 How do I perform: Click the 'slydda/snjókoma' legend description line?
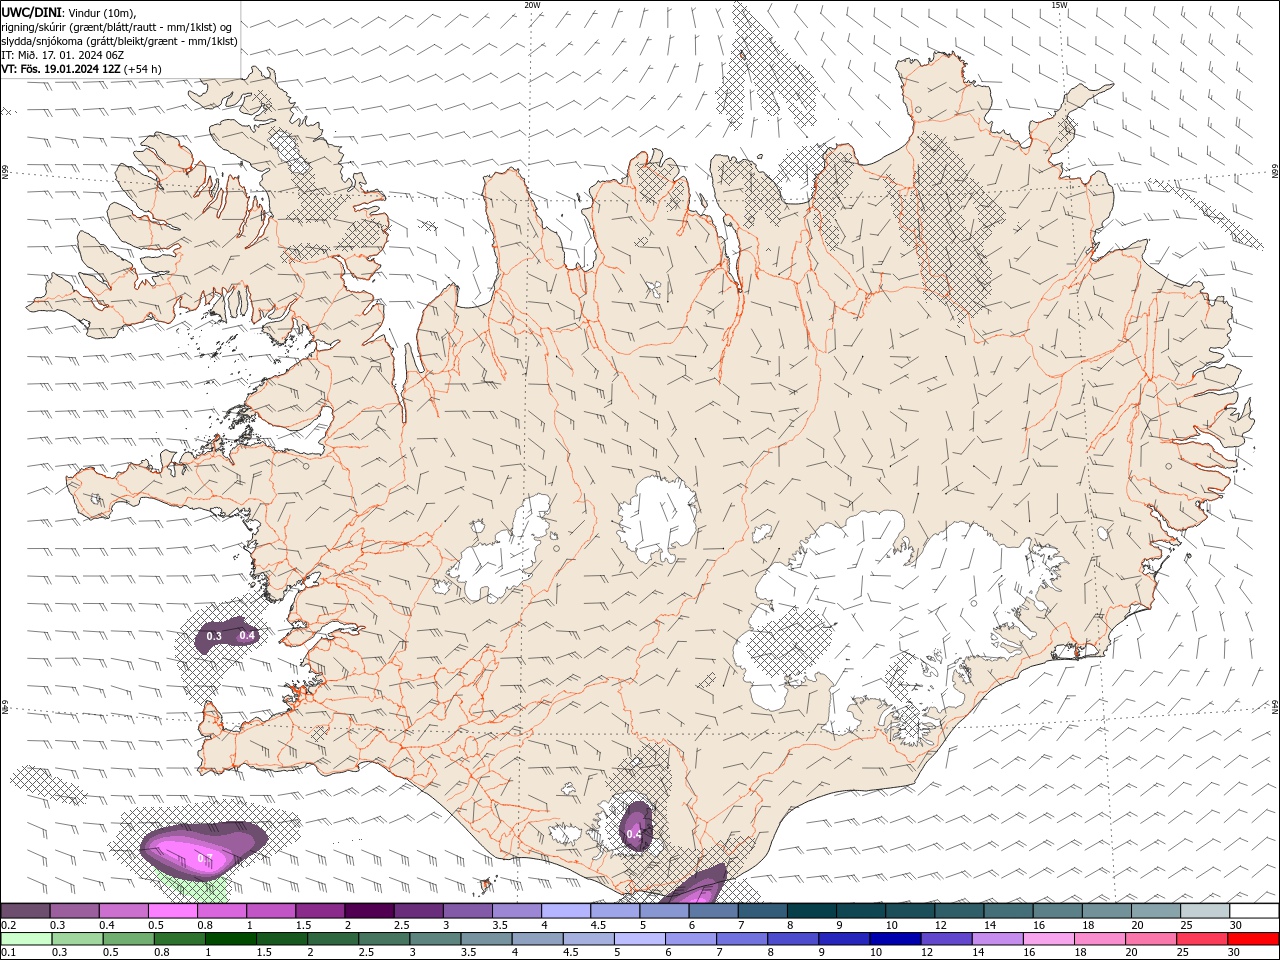point(119,41)
